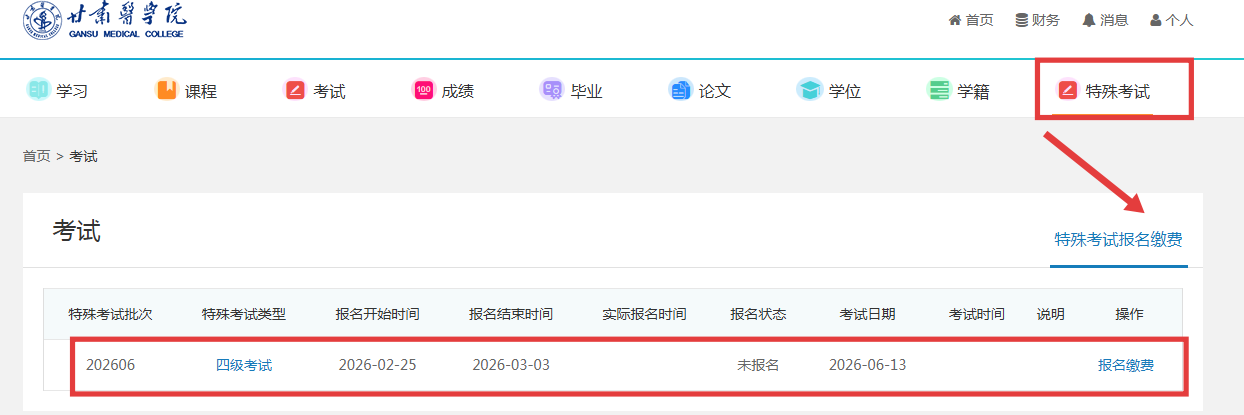Click the 学习 book icon

(38, 90)
